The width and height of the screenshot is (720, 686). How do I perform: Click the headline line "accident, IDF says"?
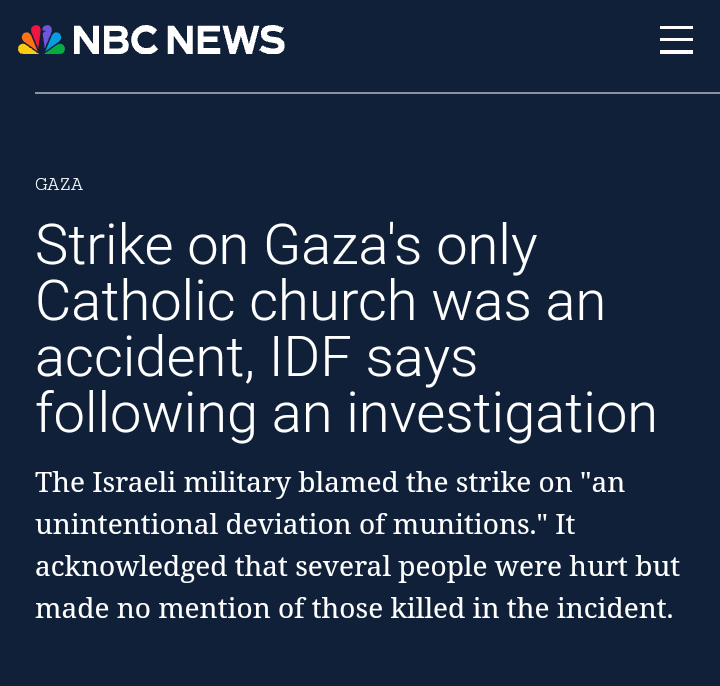(x=256, y=358)
